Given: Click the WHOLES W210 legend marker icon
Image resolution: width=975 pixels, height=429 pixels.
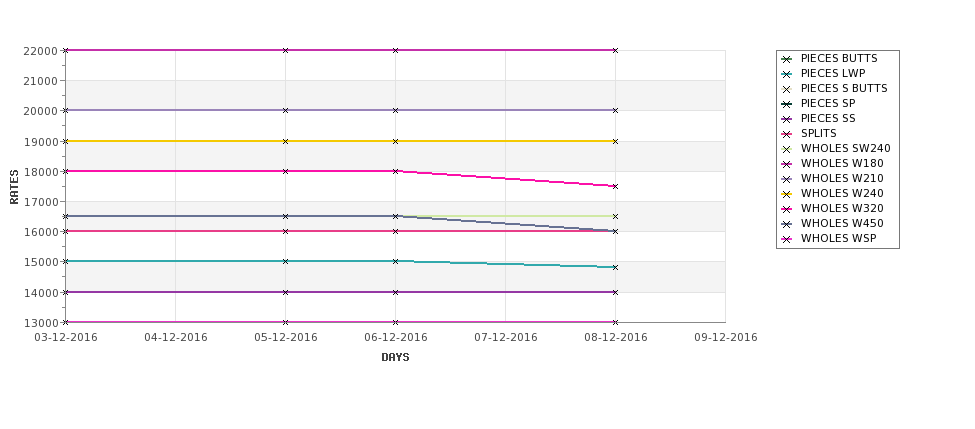Looking at the screenshot, I should click(x=786, y=179).
